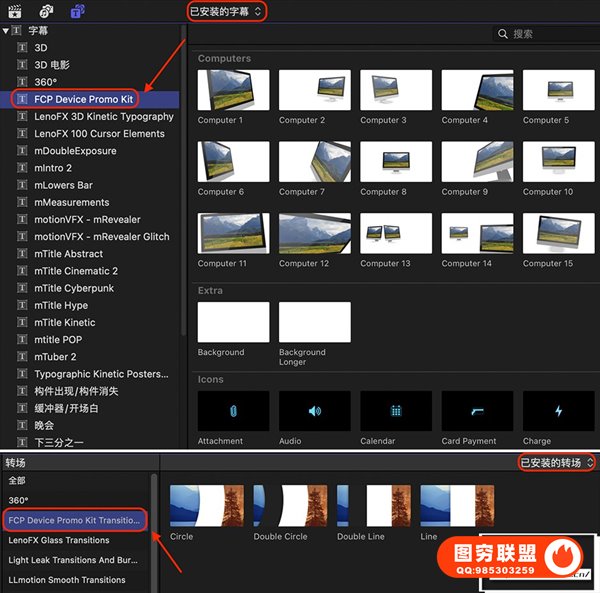
Task: Select the Card Payment icon preset
Action: pos(476,410)
